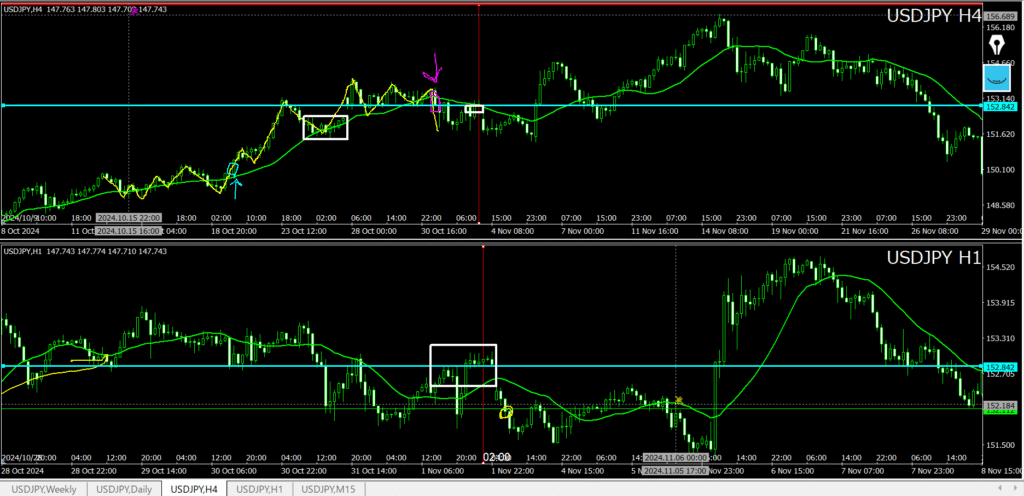The width and height of the screenshot is (1024, 496).
Task: Select the active USDJPY,H4 tab
Action: click(x=195, y=488)
